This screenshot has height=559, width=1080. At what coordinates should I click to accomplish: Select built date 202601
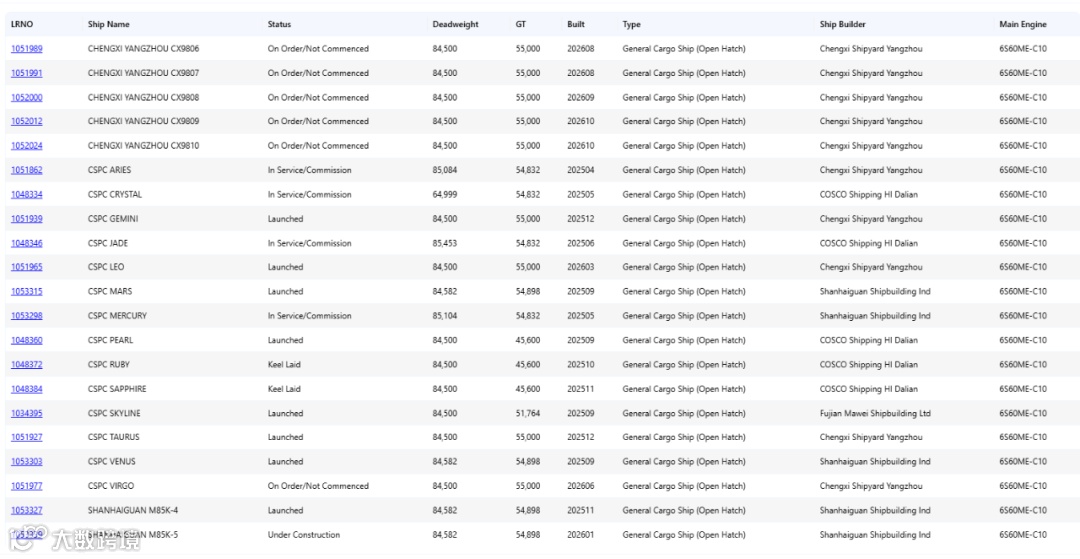point(581,535)
